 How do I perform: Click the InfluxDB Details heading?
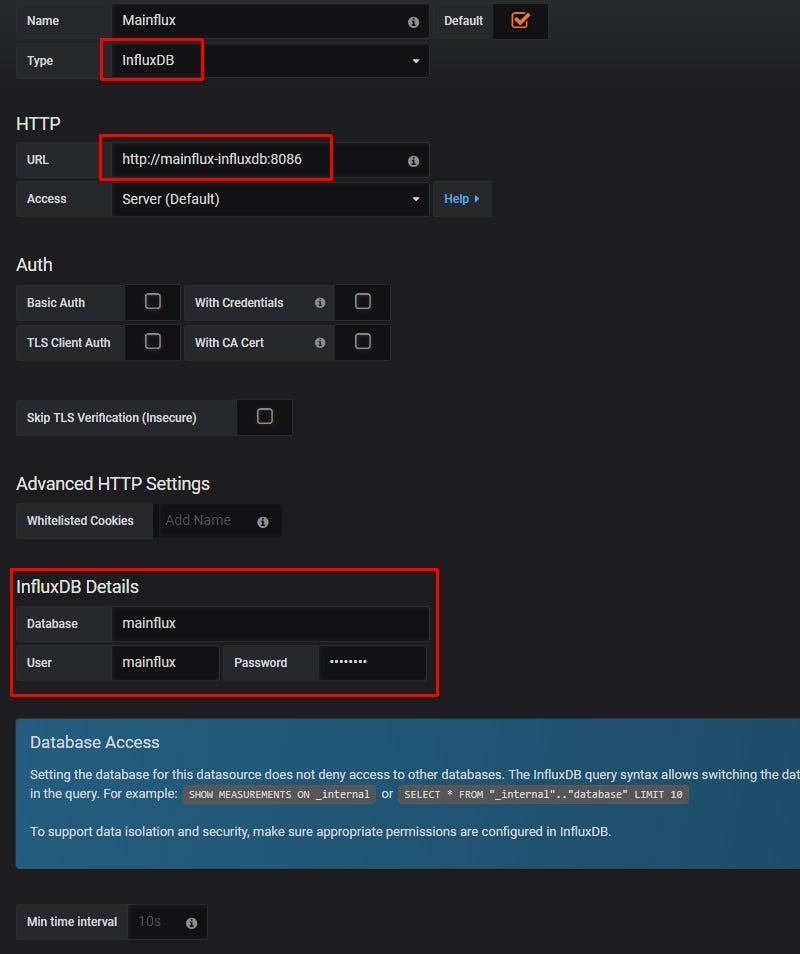[x=77, y=587]
